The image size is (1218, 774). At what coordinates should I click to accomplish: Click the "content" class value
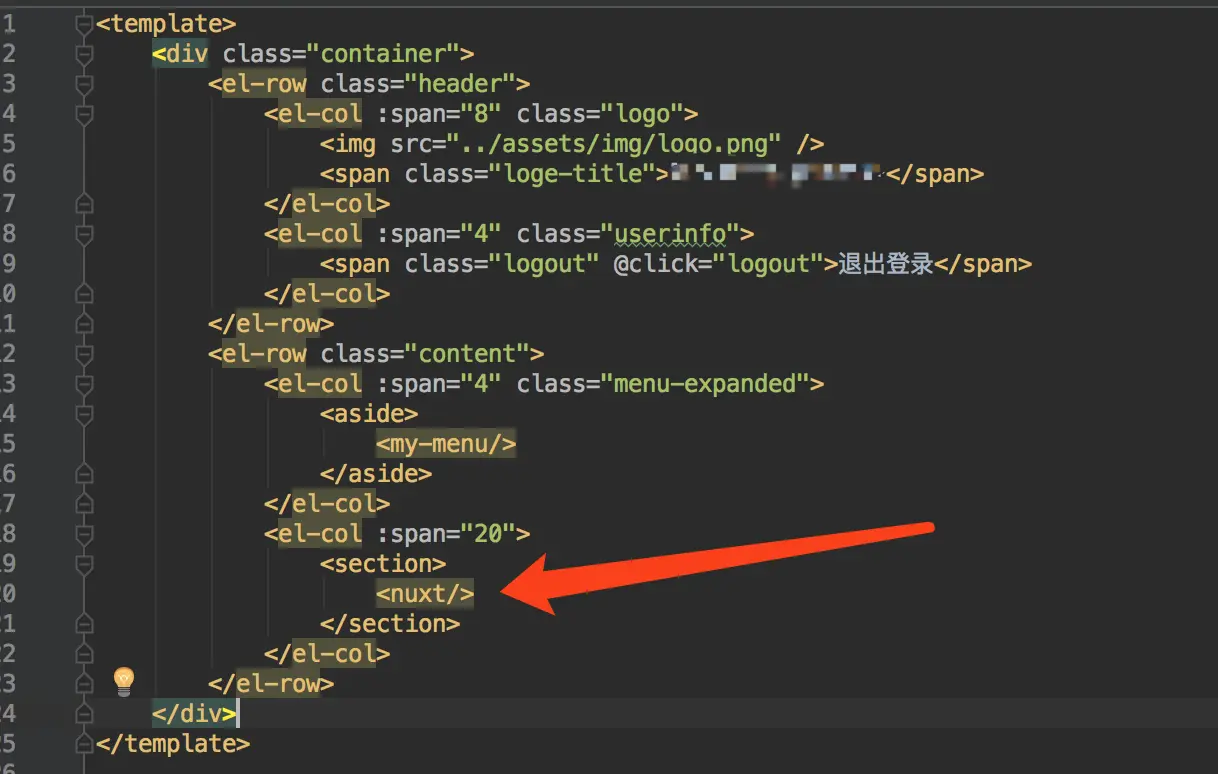click(466, 354)
